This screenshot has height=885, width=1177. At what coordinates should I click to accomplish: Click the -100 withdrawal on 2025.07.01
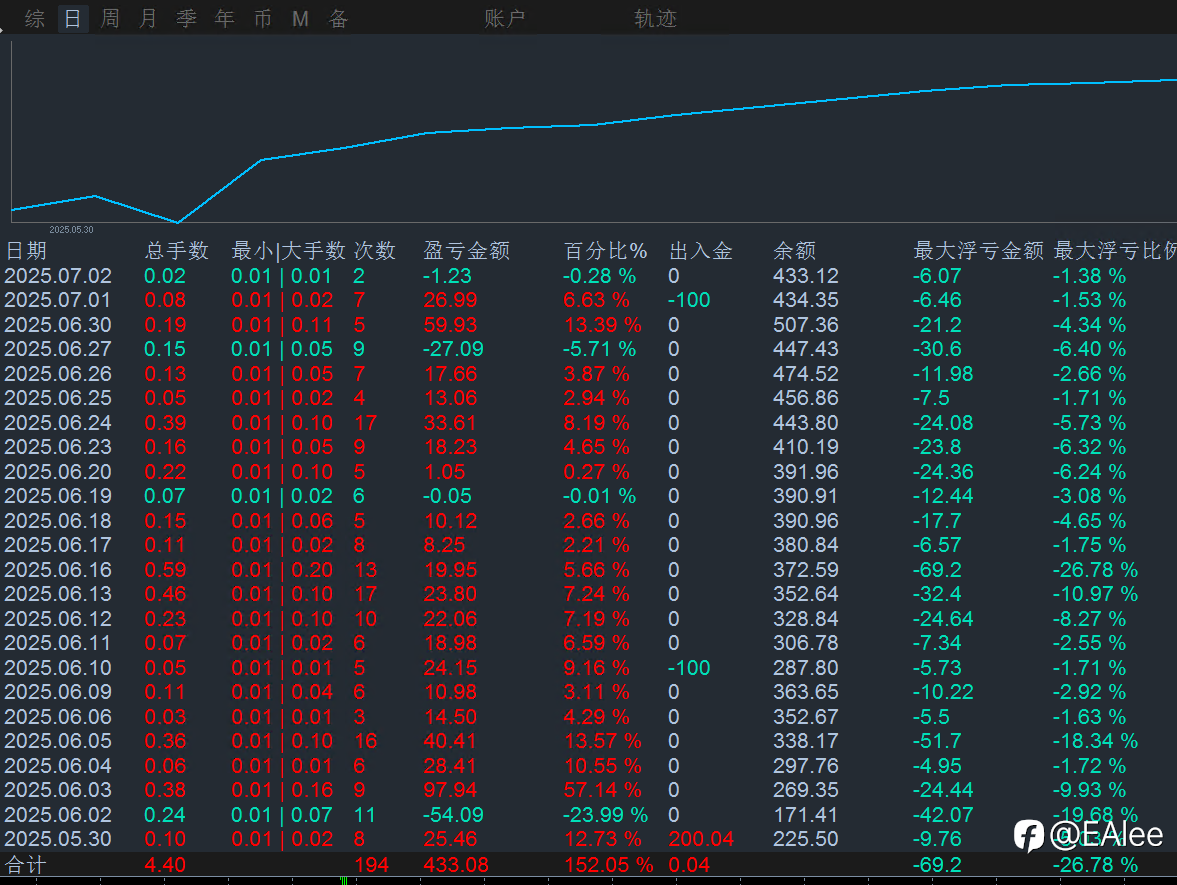pos(689,300)
